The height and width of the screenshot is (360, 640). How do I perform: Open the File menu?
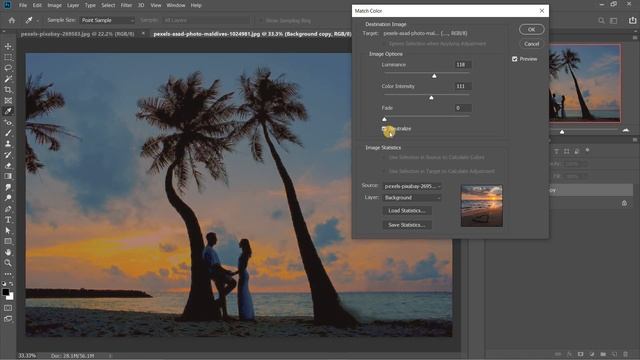(23, 5)
